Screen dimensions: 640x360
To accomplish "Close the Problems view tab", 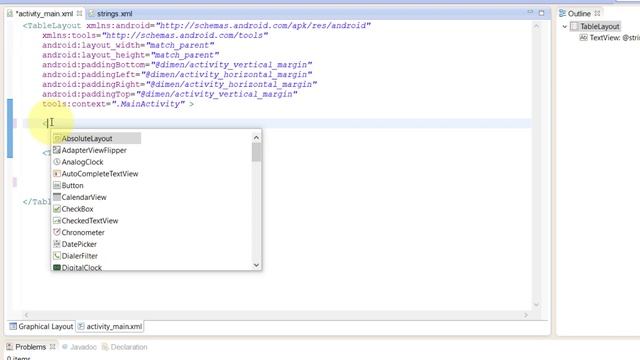I will 52,347.
